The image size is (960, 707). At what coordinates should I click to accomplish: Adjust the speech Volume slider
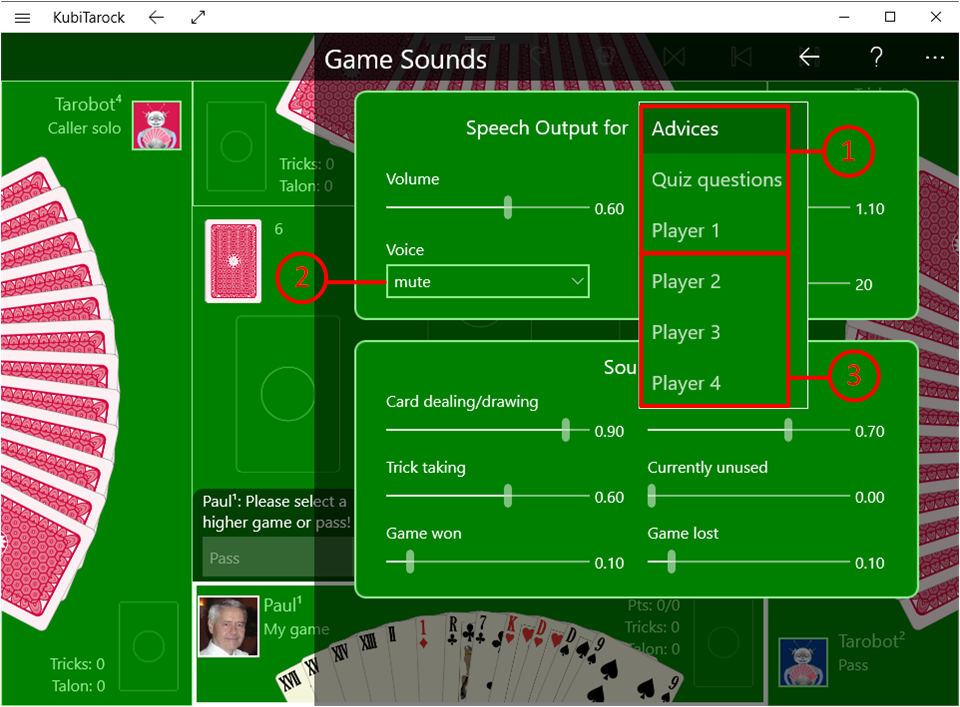[x=508, y=208]
